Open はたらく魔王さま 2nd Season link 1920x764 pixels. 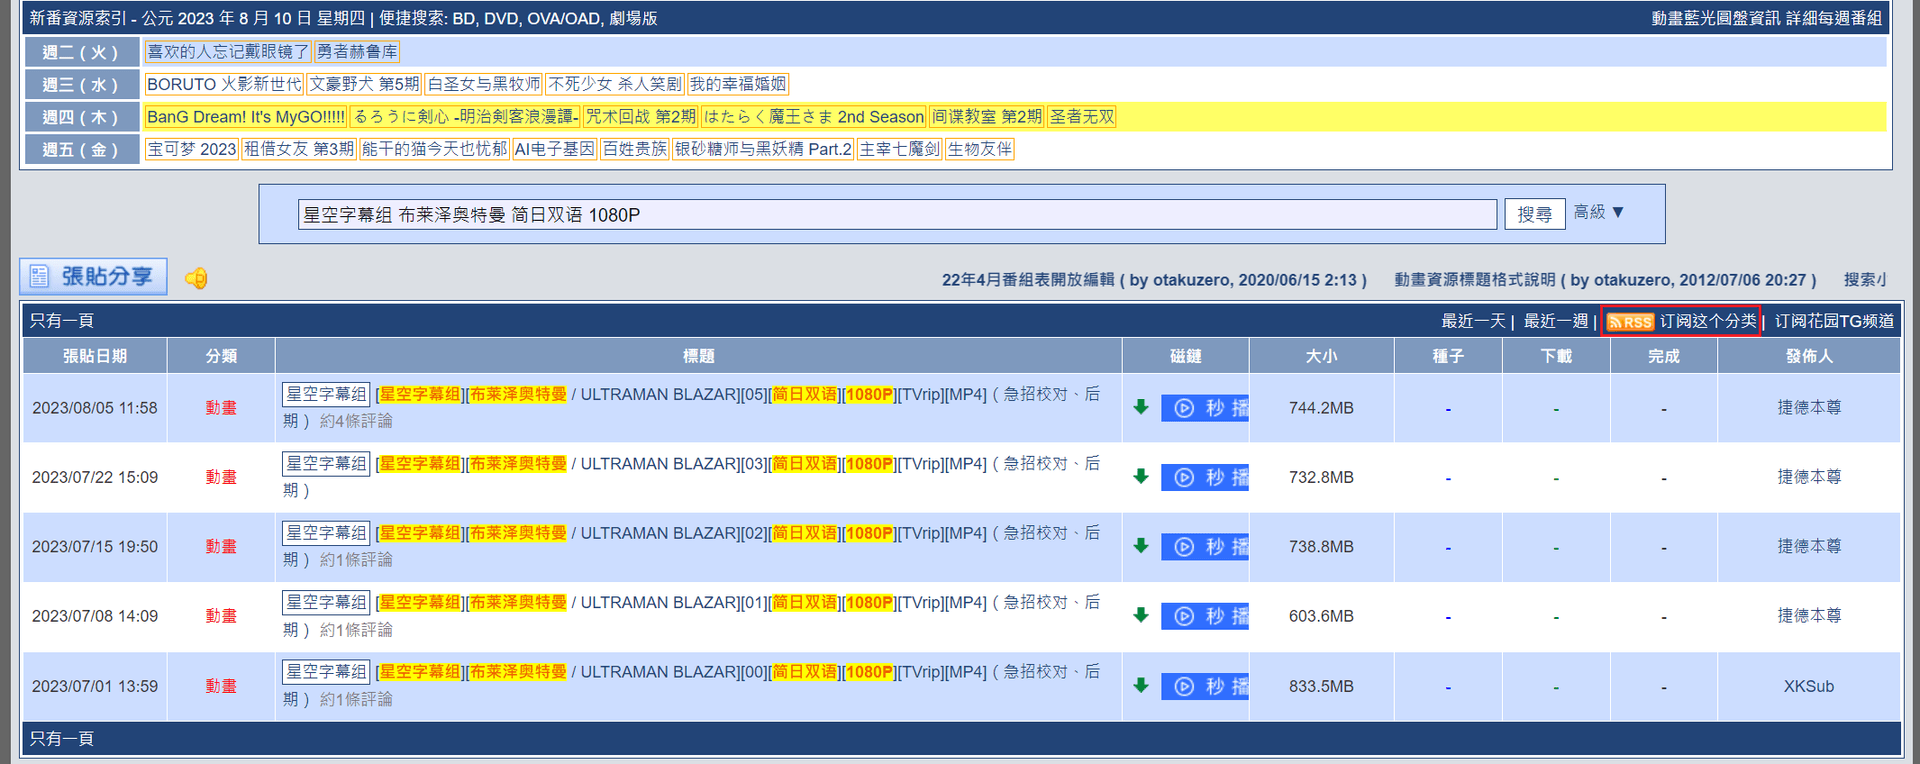813,117
